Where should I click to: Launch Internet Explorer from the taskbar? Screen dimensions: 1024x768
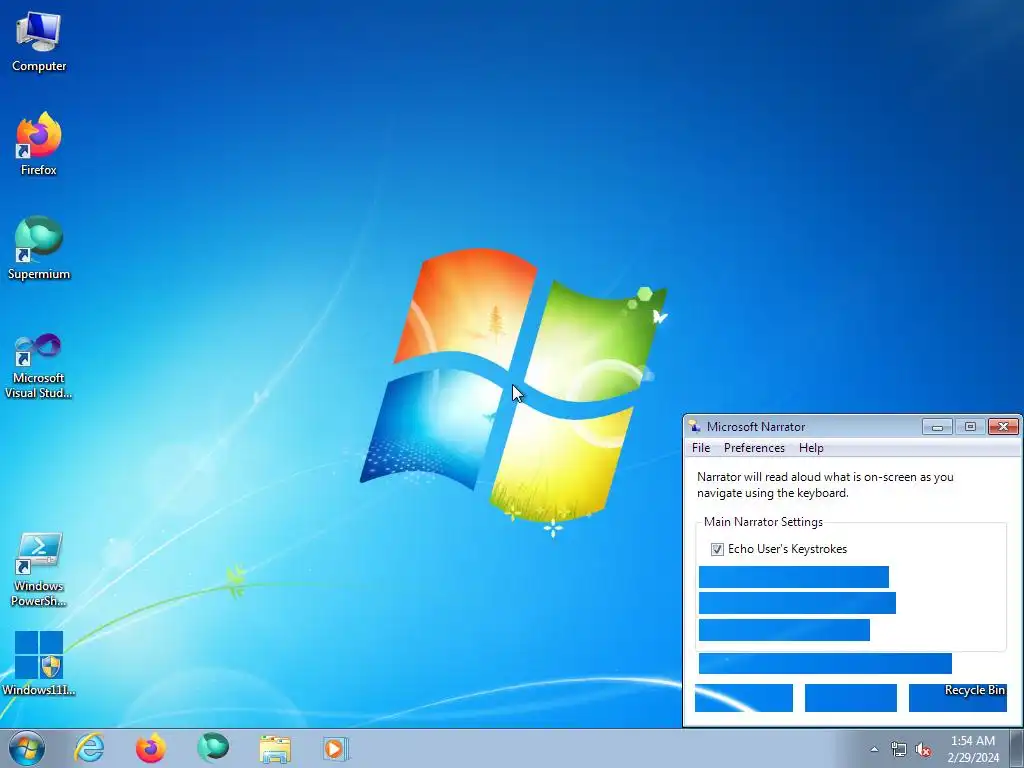click(89, 748)
